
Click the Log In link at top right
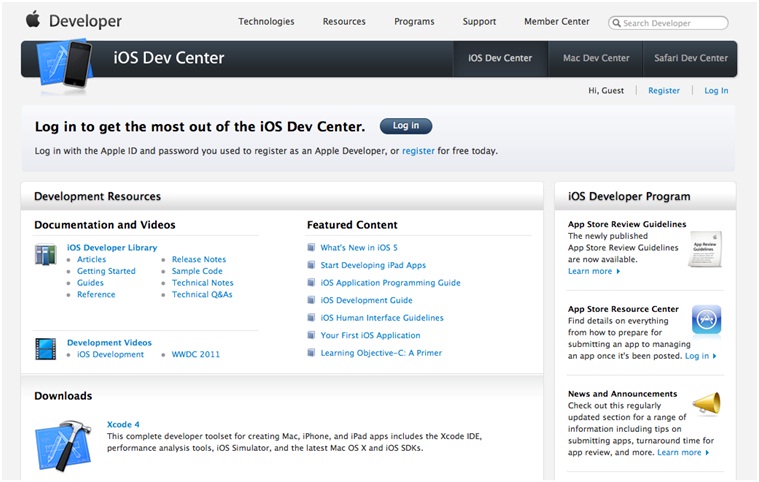716,90
